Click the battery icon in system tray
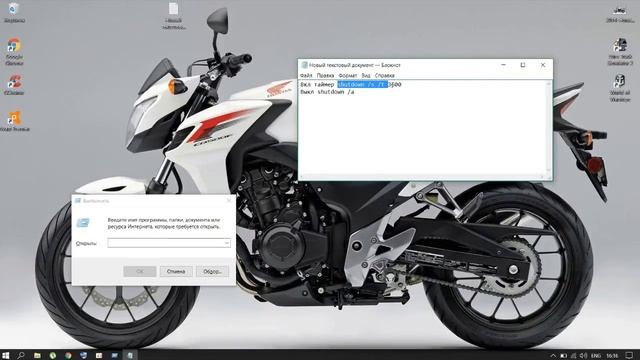Screen dimensions: 640x360 click(563, 356)
